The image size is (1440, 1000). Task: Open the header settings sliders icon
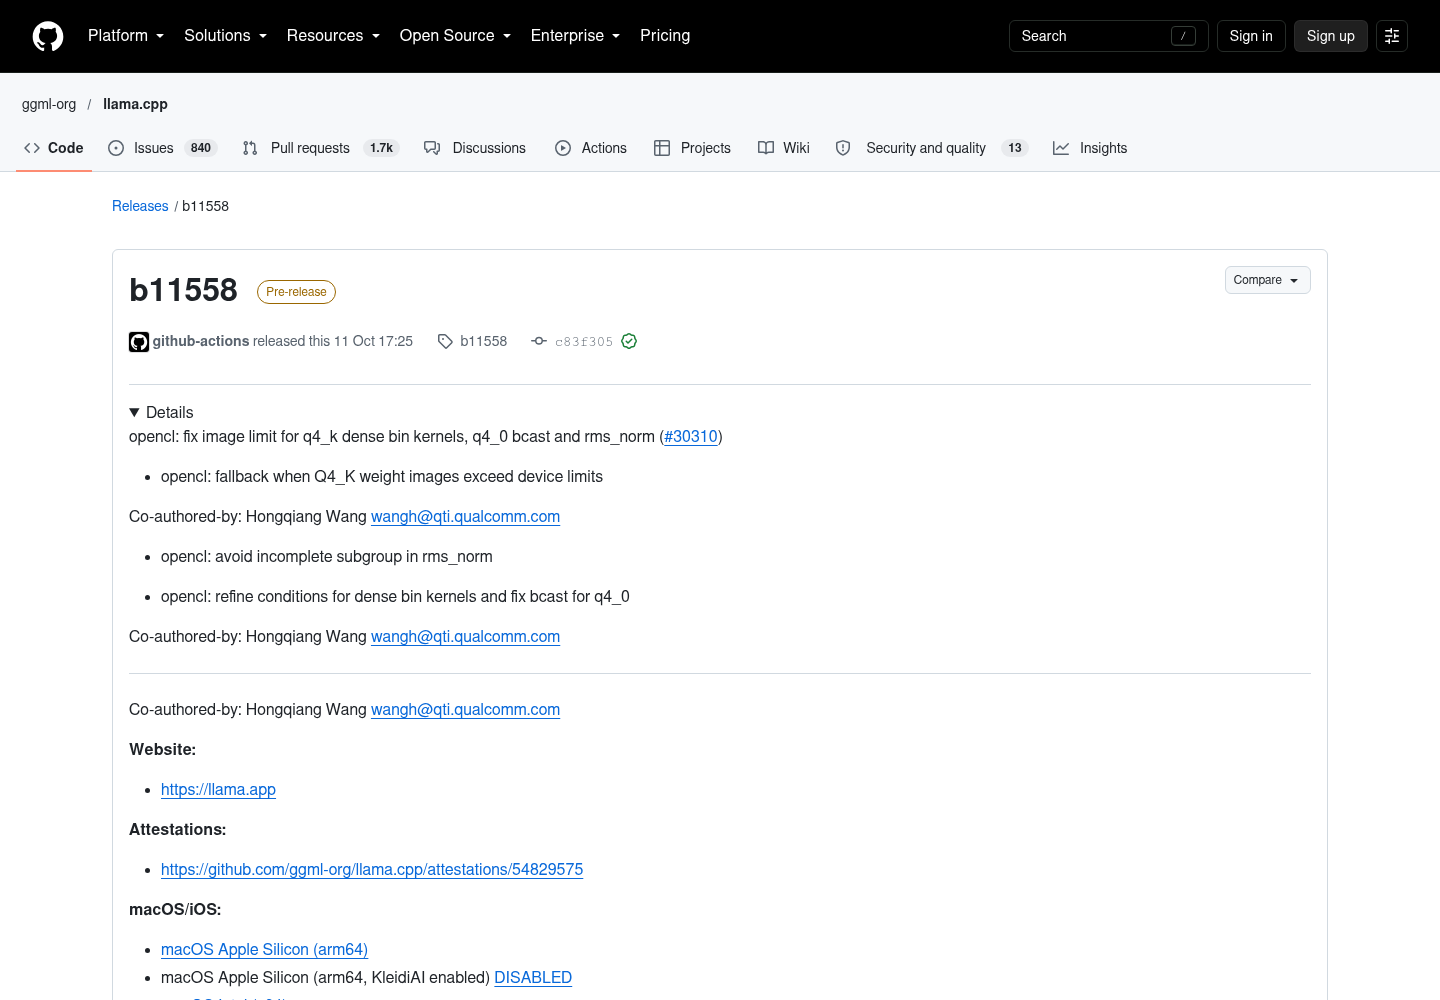1392,36
